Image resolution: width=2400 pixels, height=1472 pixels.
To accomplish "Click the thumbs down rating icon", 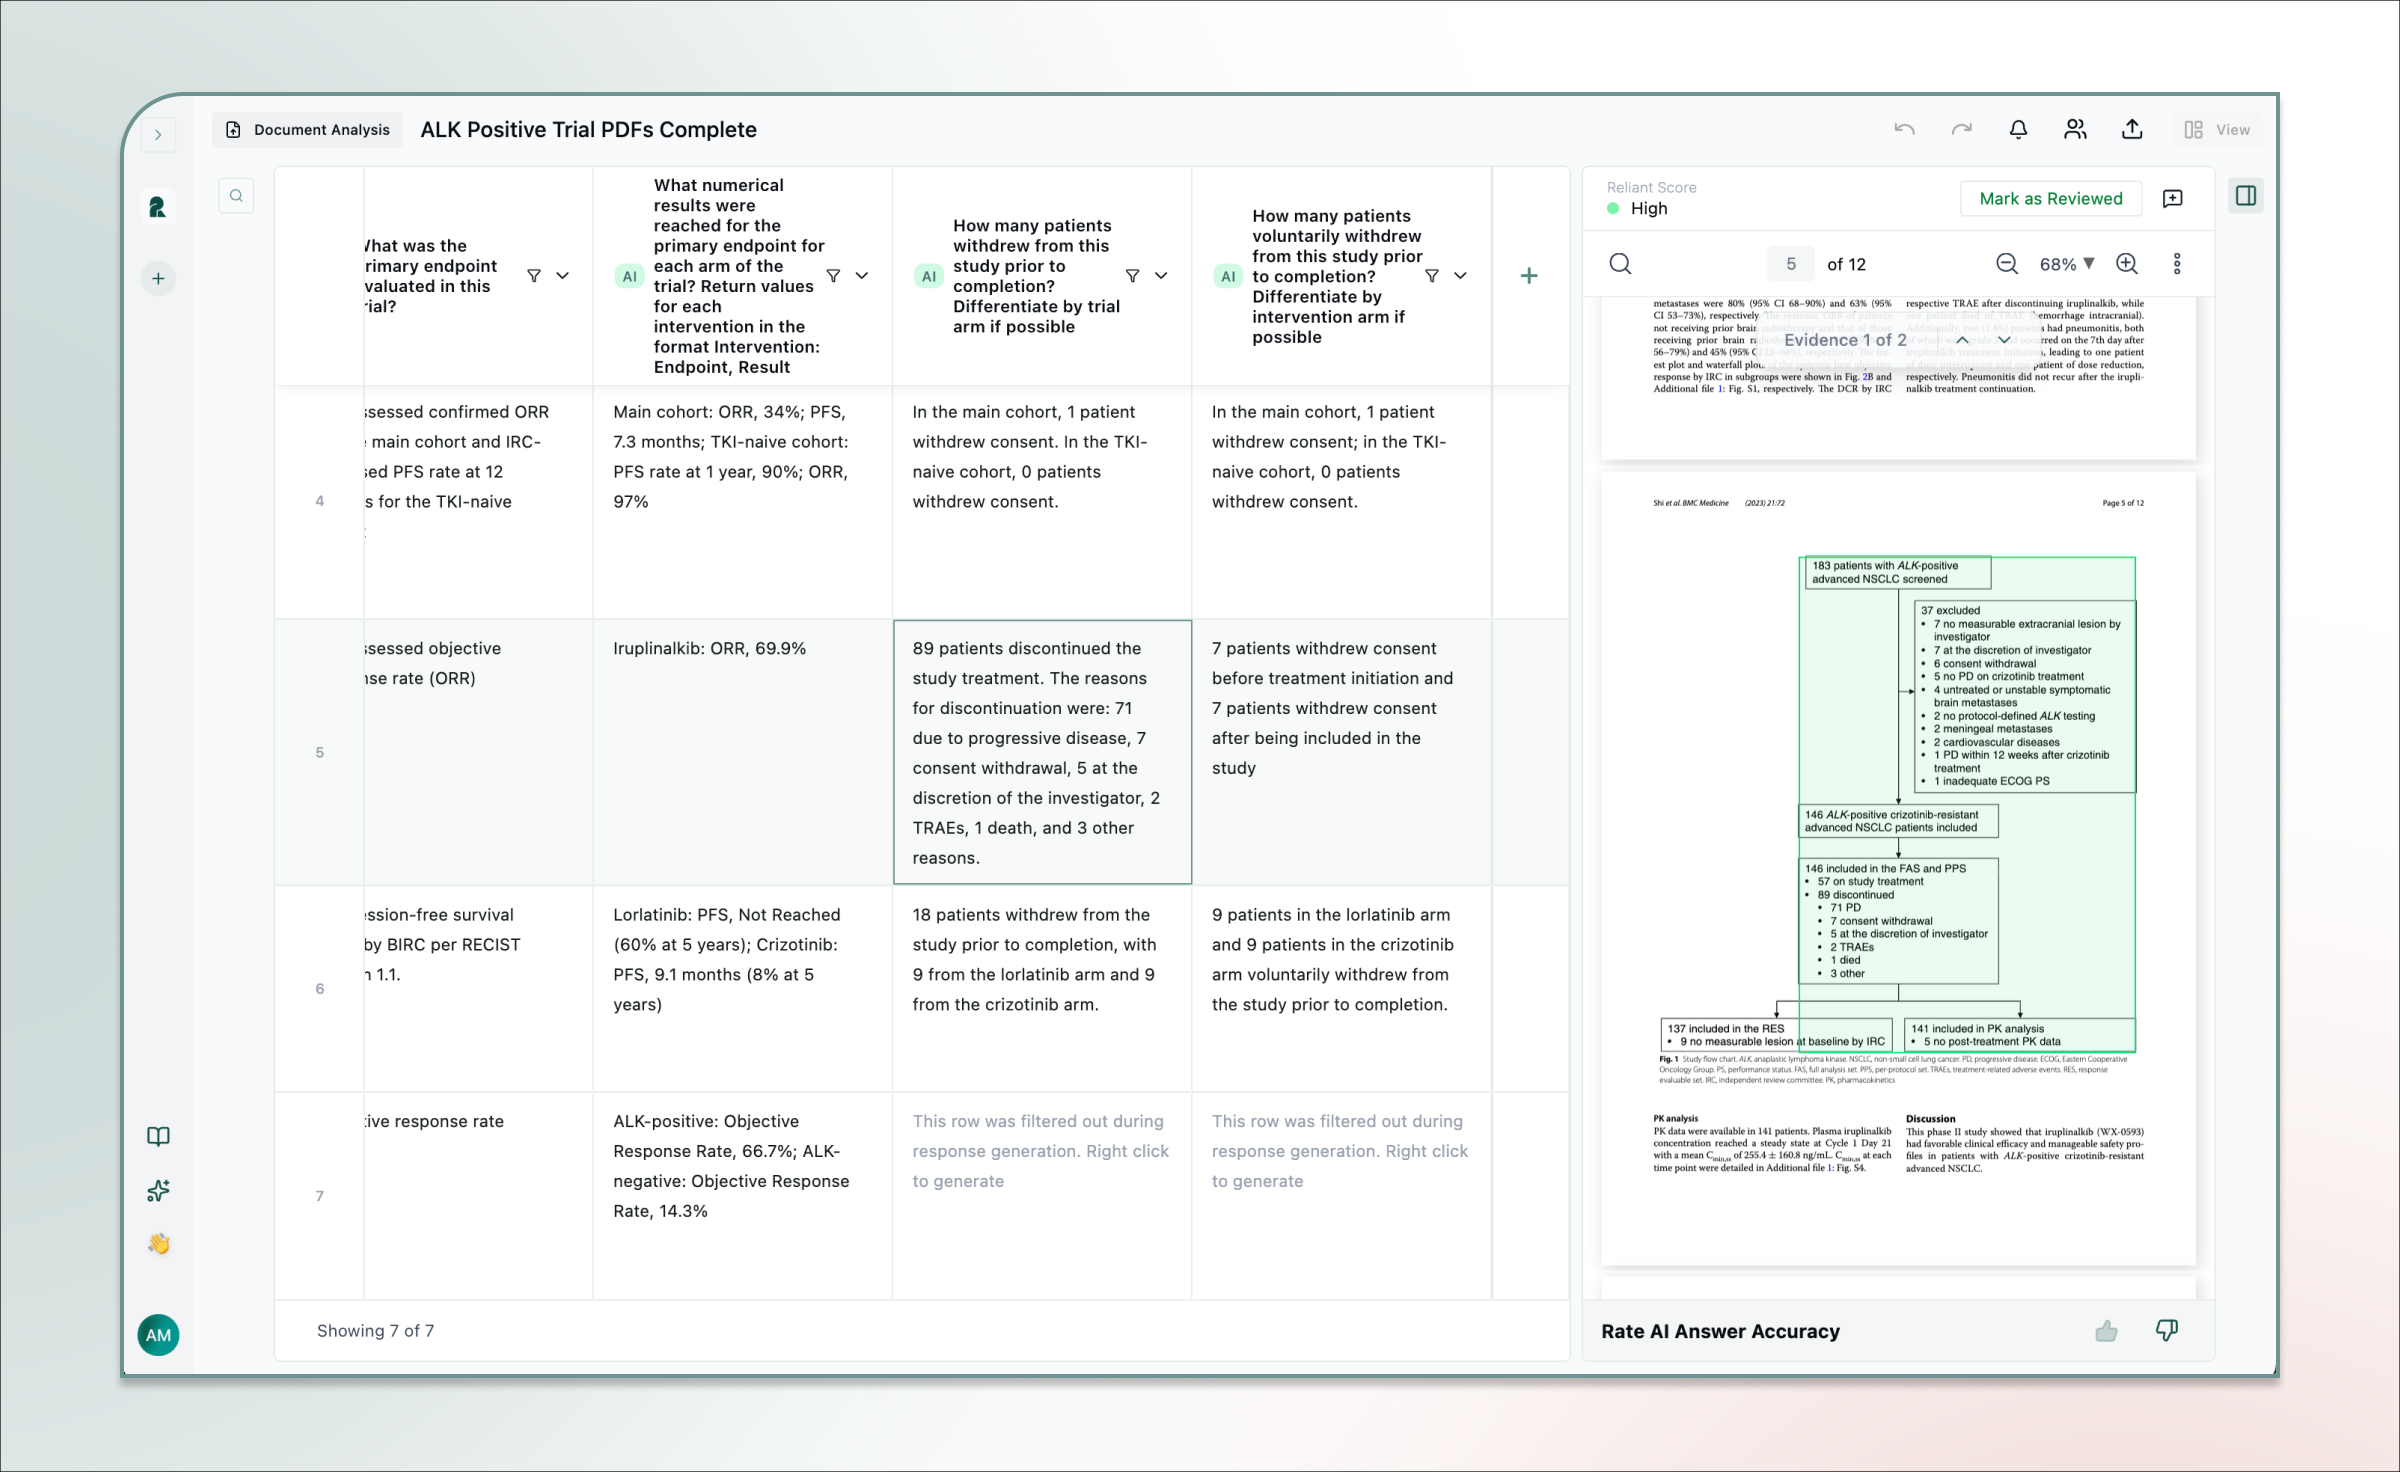I will coord(2167,1331).
